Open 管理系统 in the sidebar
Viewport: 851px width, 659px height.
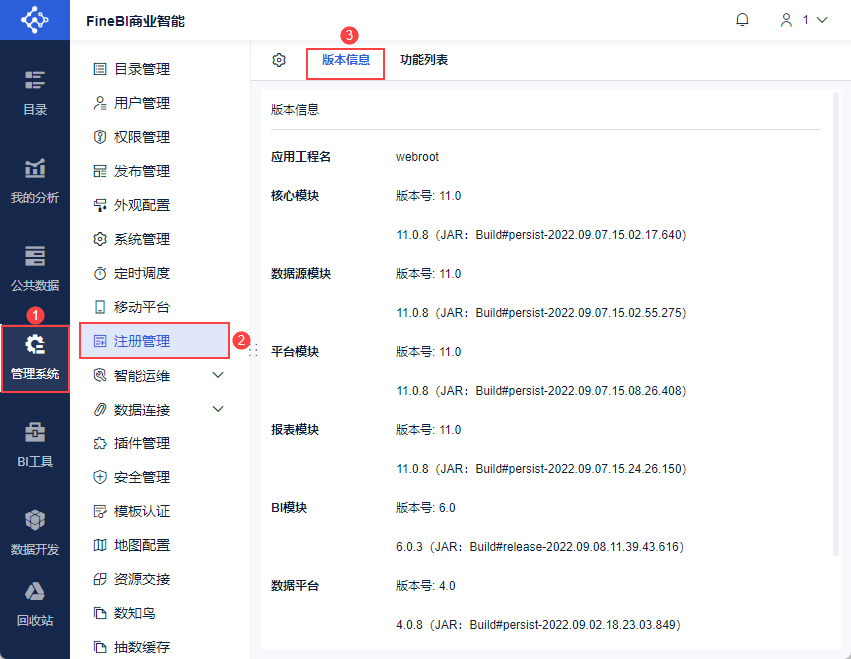click(x=35, y=358)
